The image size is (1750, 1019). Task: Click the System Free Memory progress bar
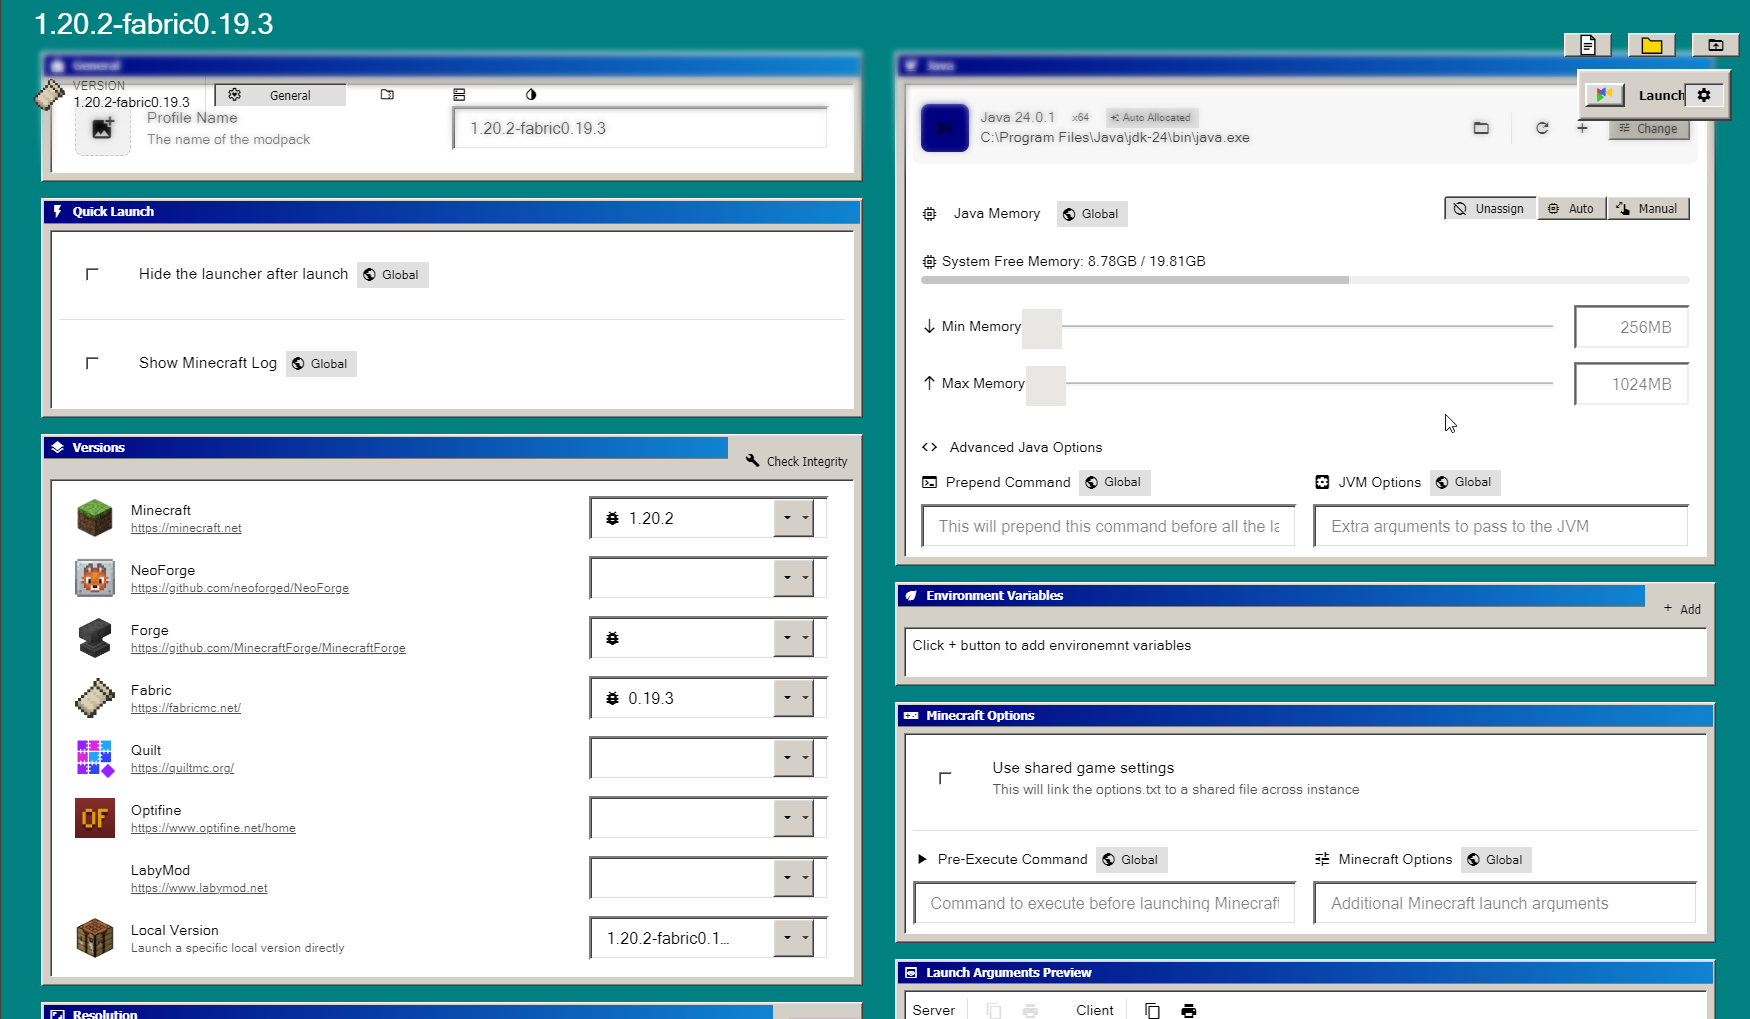pyautogui.click(x=1305, y=280)
